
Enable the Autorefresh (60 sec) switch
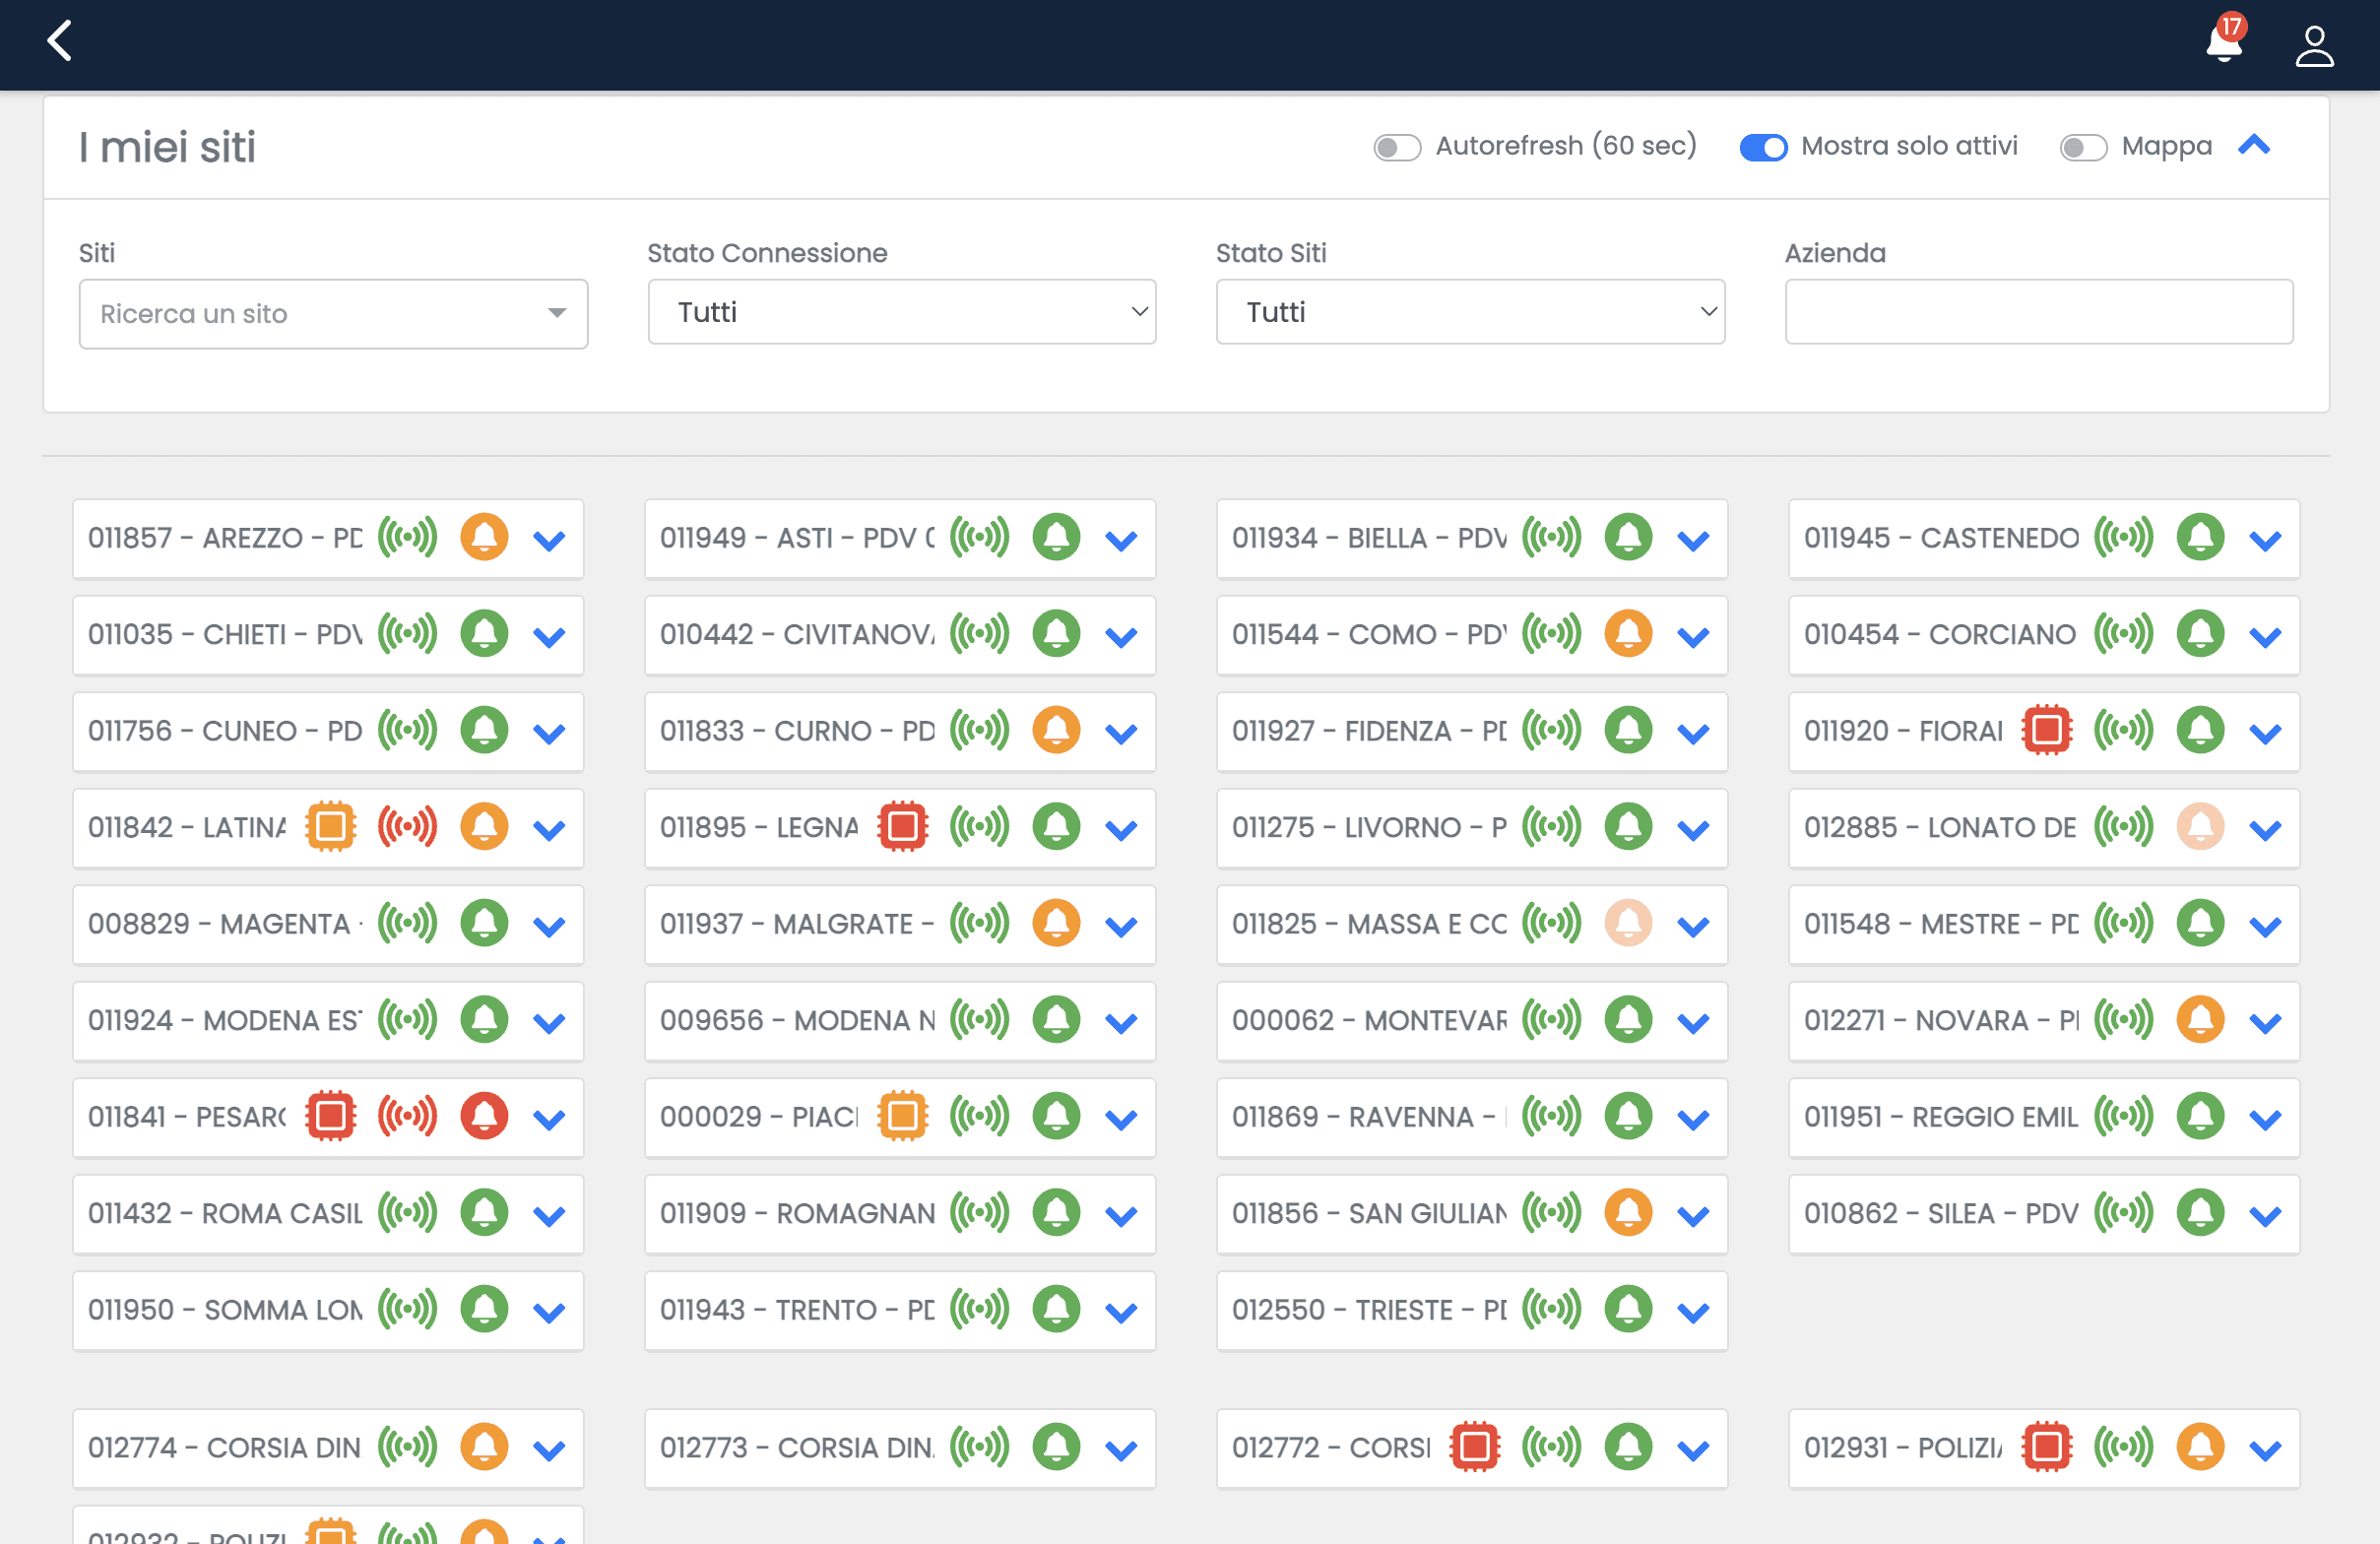pyautogui.click(x=1397, y=148)
